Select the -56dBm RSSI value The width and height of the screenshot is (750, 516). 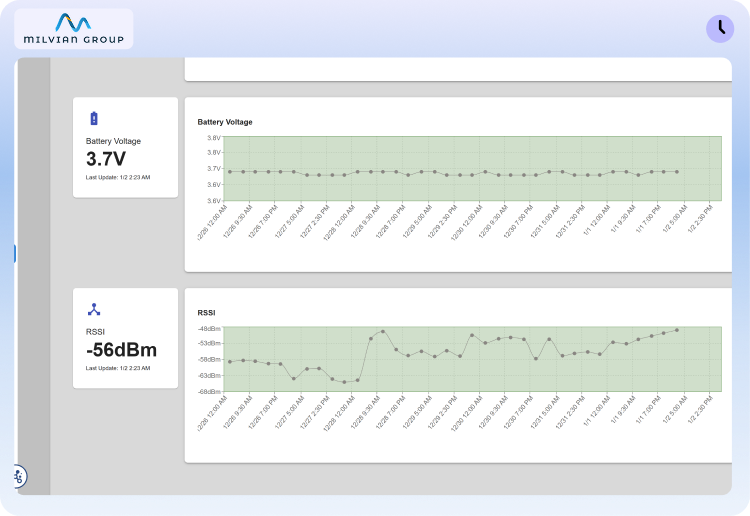[x=121, y=350]
